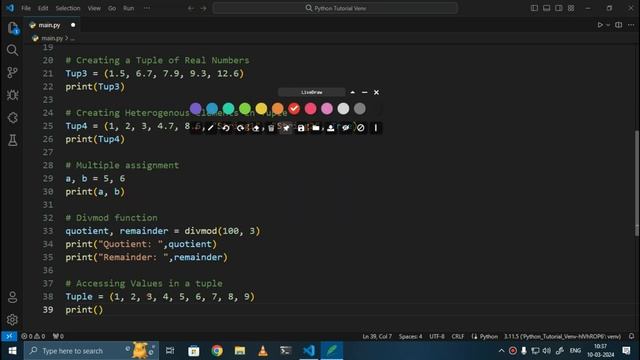This screenshot has height=360, width=640.
Task: Open the status bar notifications bell
Action: (x=631, y=336)
